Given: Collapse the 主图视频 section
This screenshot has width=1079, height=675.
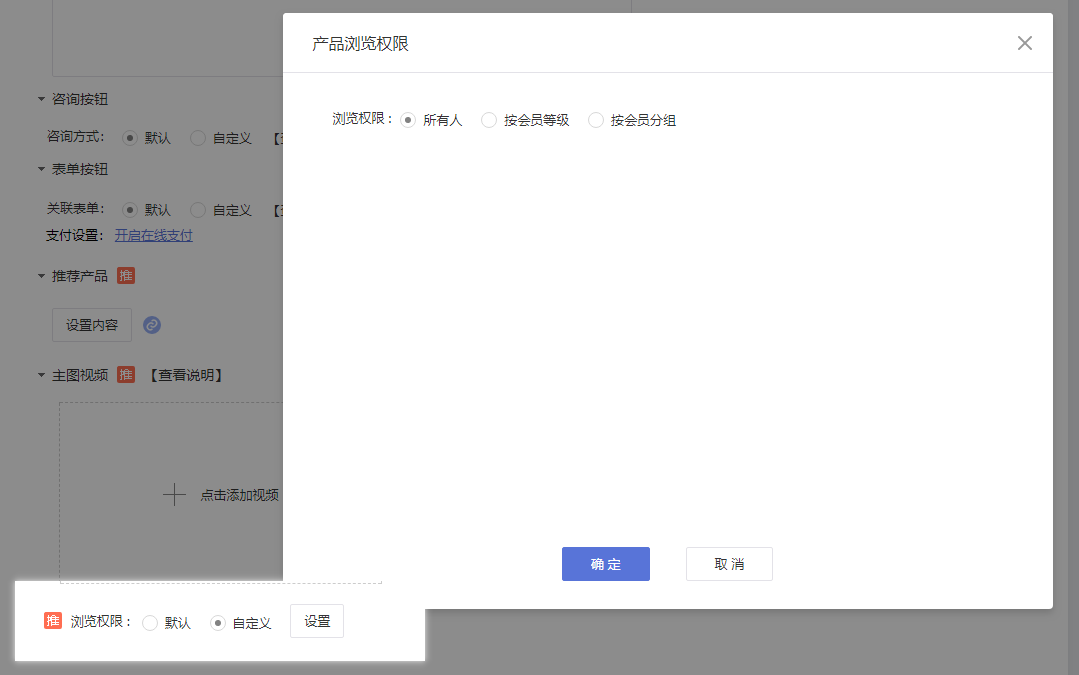Looking at the screenshot, I should point(41,375).
